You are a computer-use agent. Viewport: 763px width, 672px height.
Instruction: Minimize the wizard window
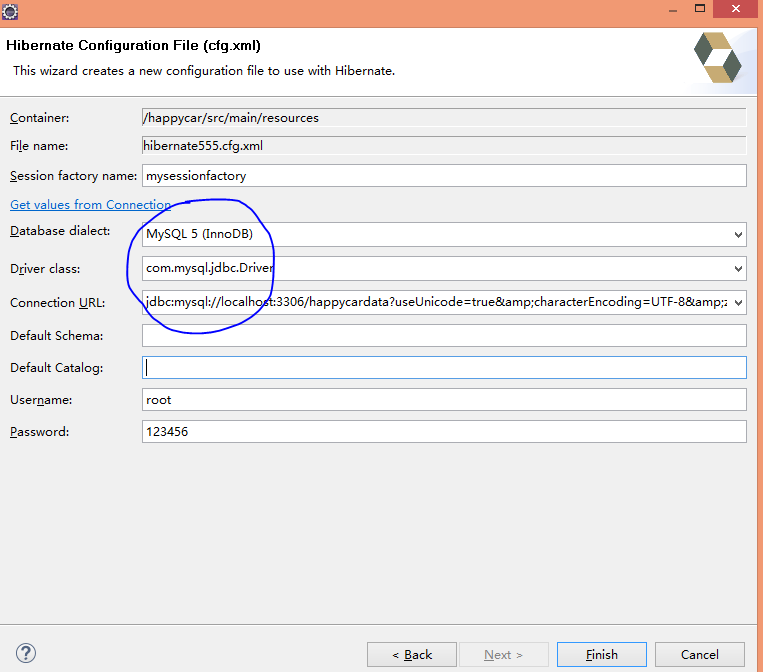(673, 10)
